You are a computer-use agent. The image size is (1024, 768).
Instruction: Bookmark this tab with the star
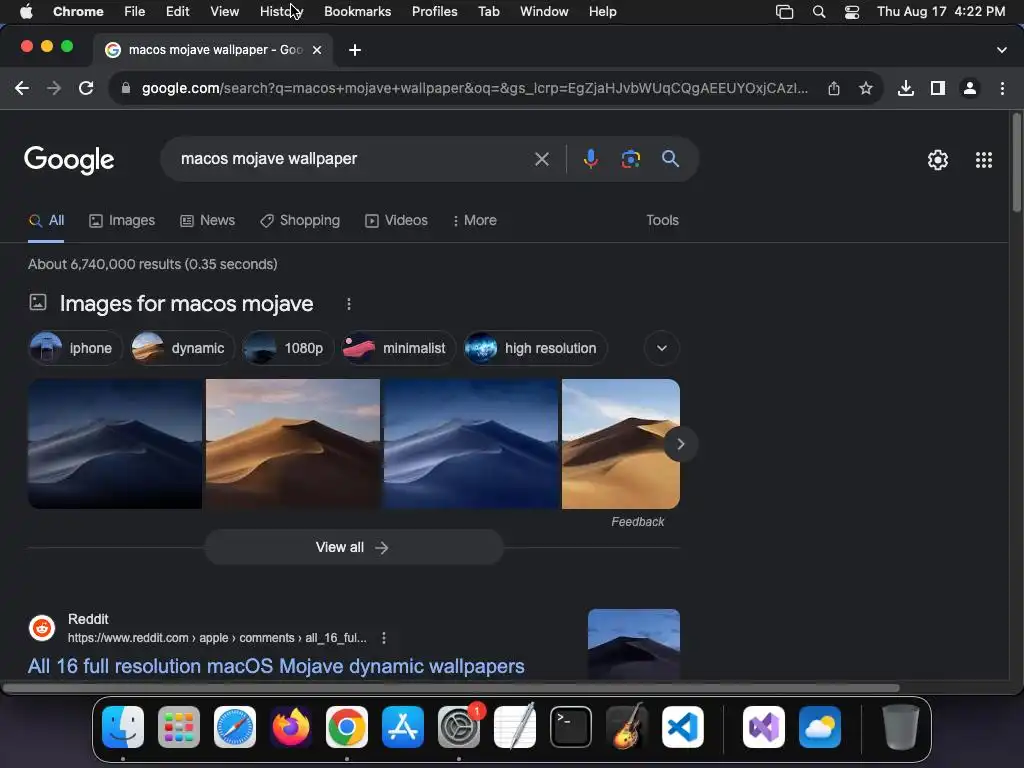point(866,88)
